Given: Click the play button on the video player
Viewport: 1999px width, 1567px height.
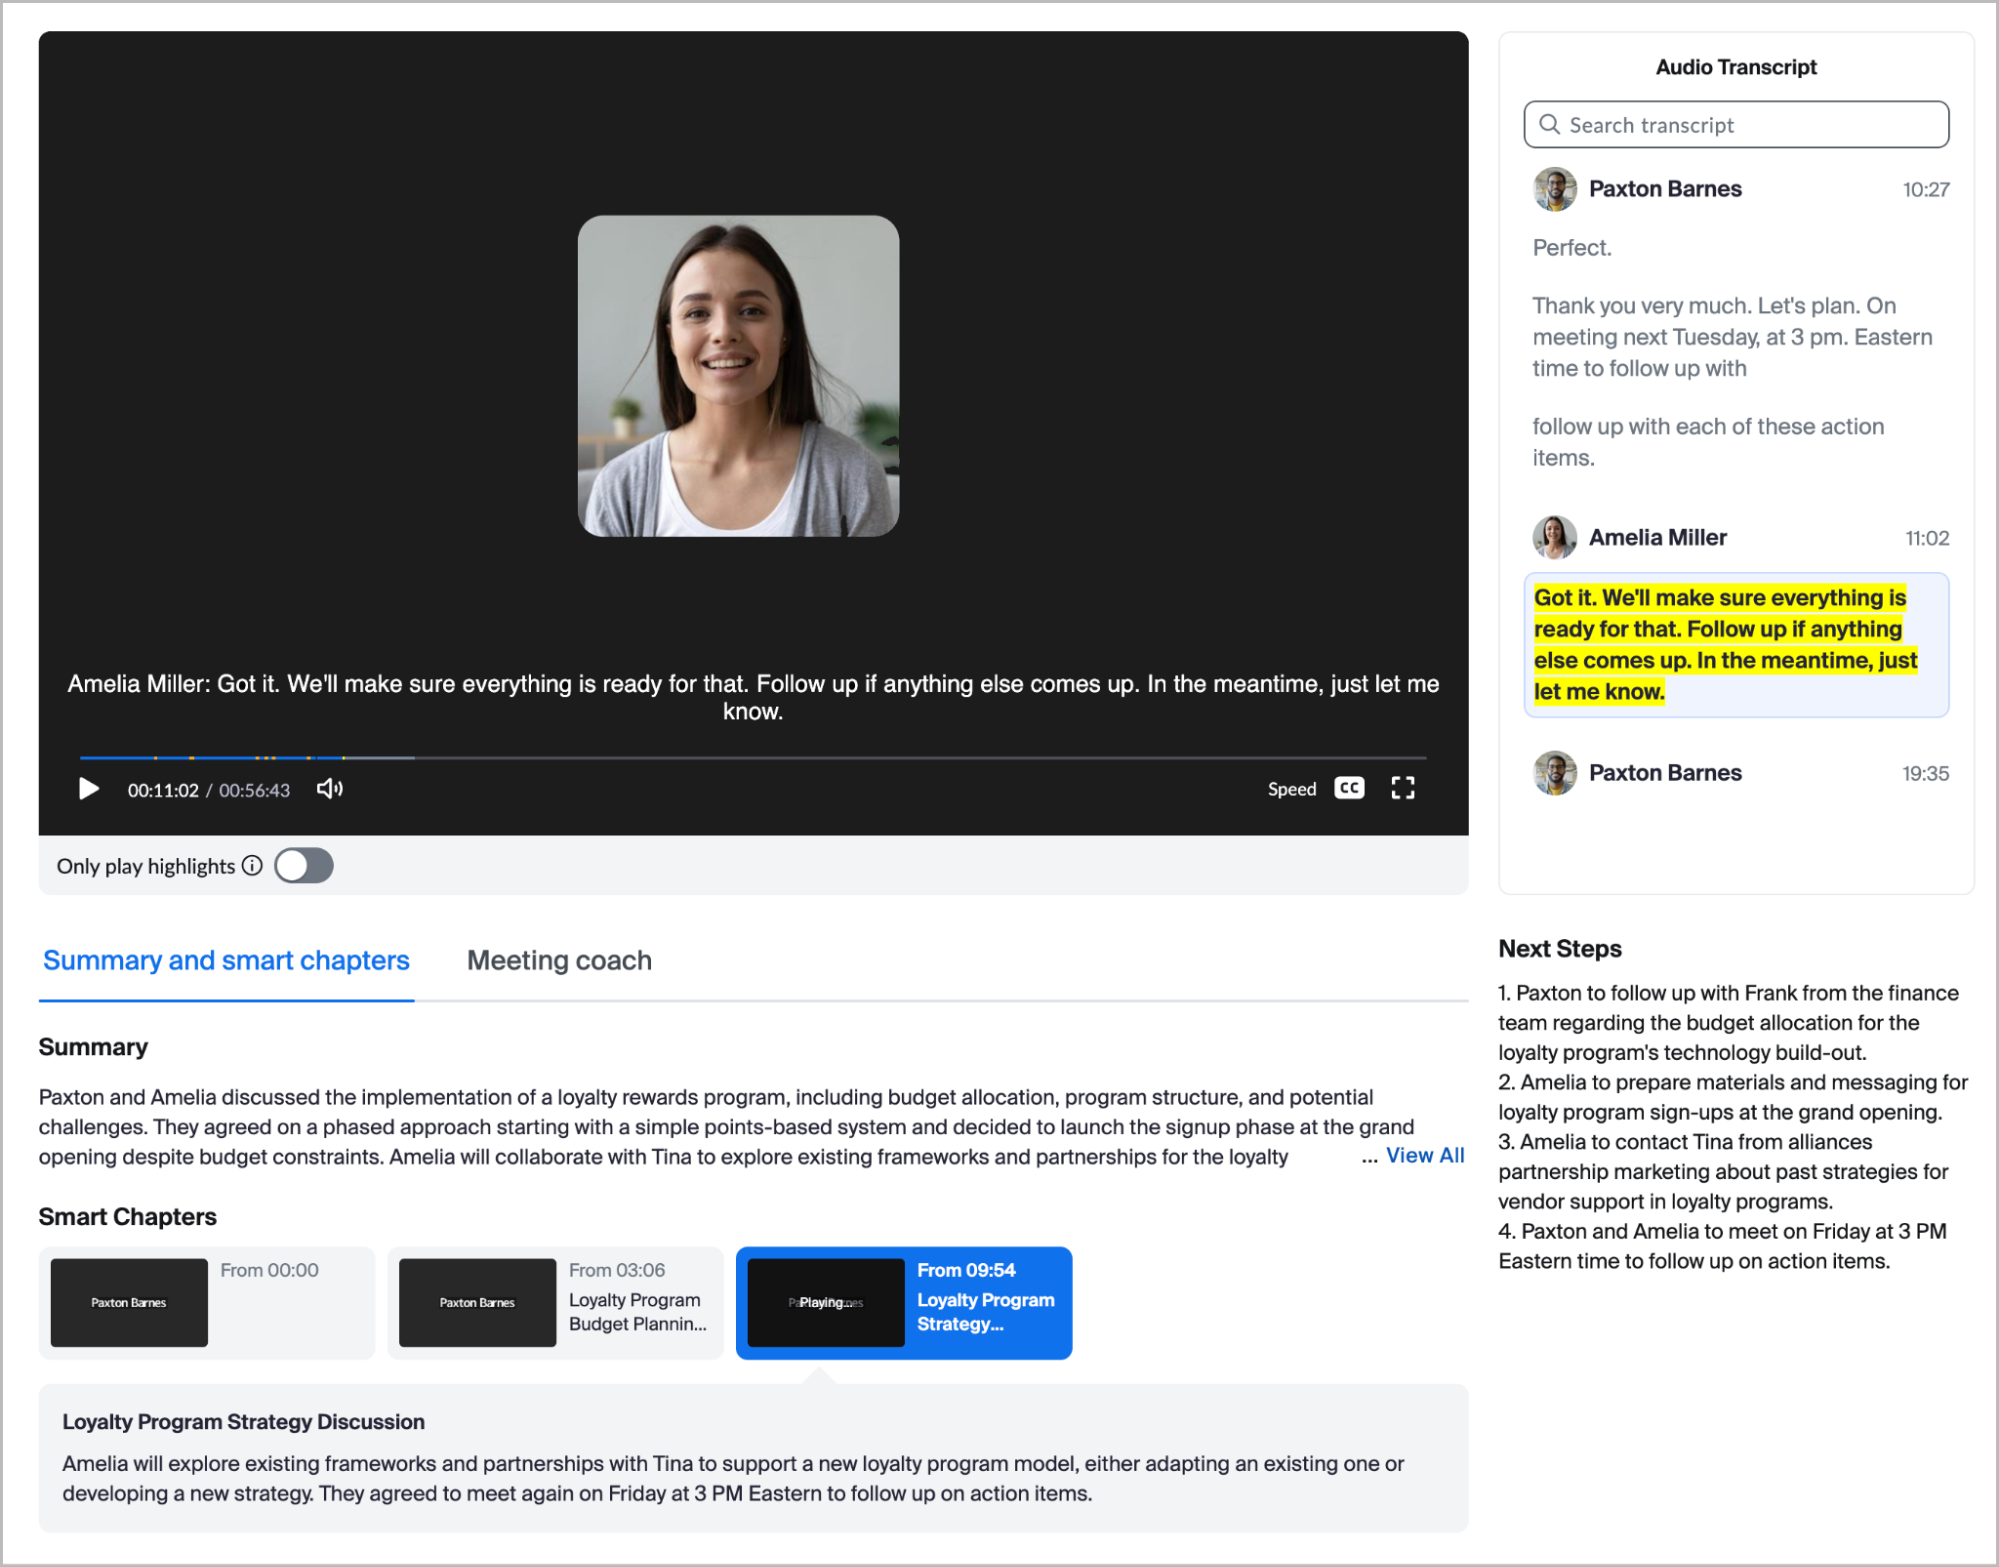Looking at the screenshot, I should click(88, 789).
